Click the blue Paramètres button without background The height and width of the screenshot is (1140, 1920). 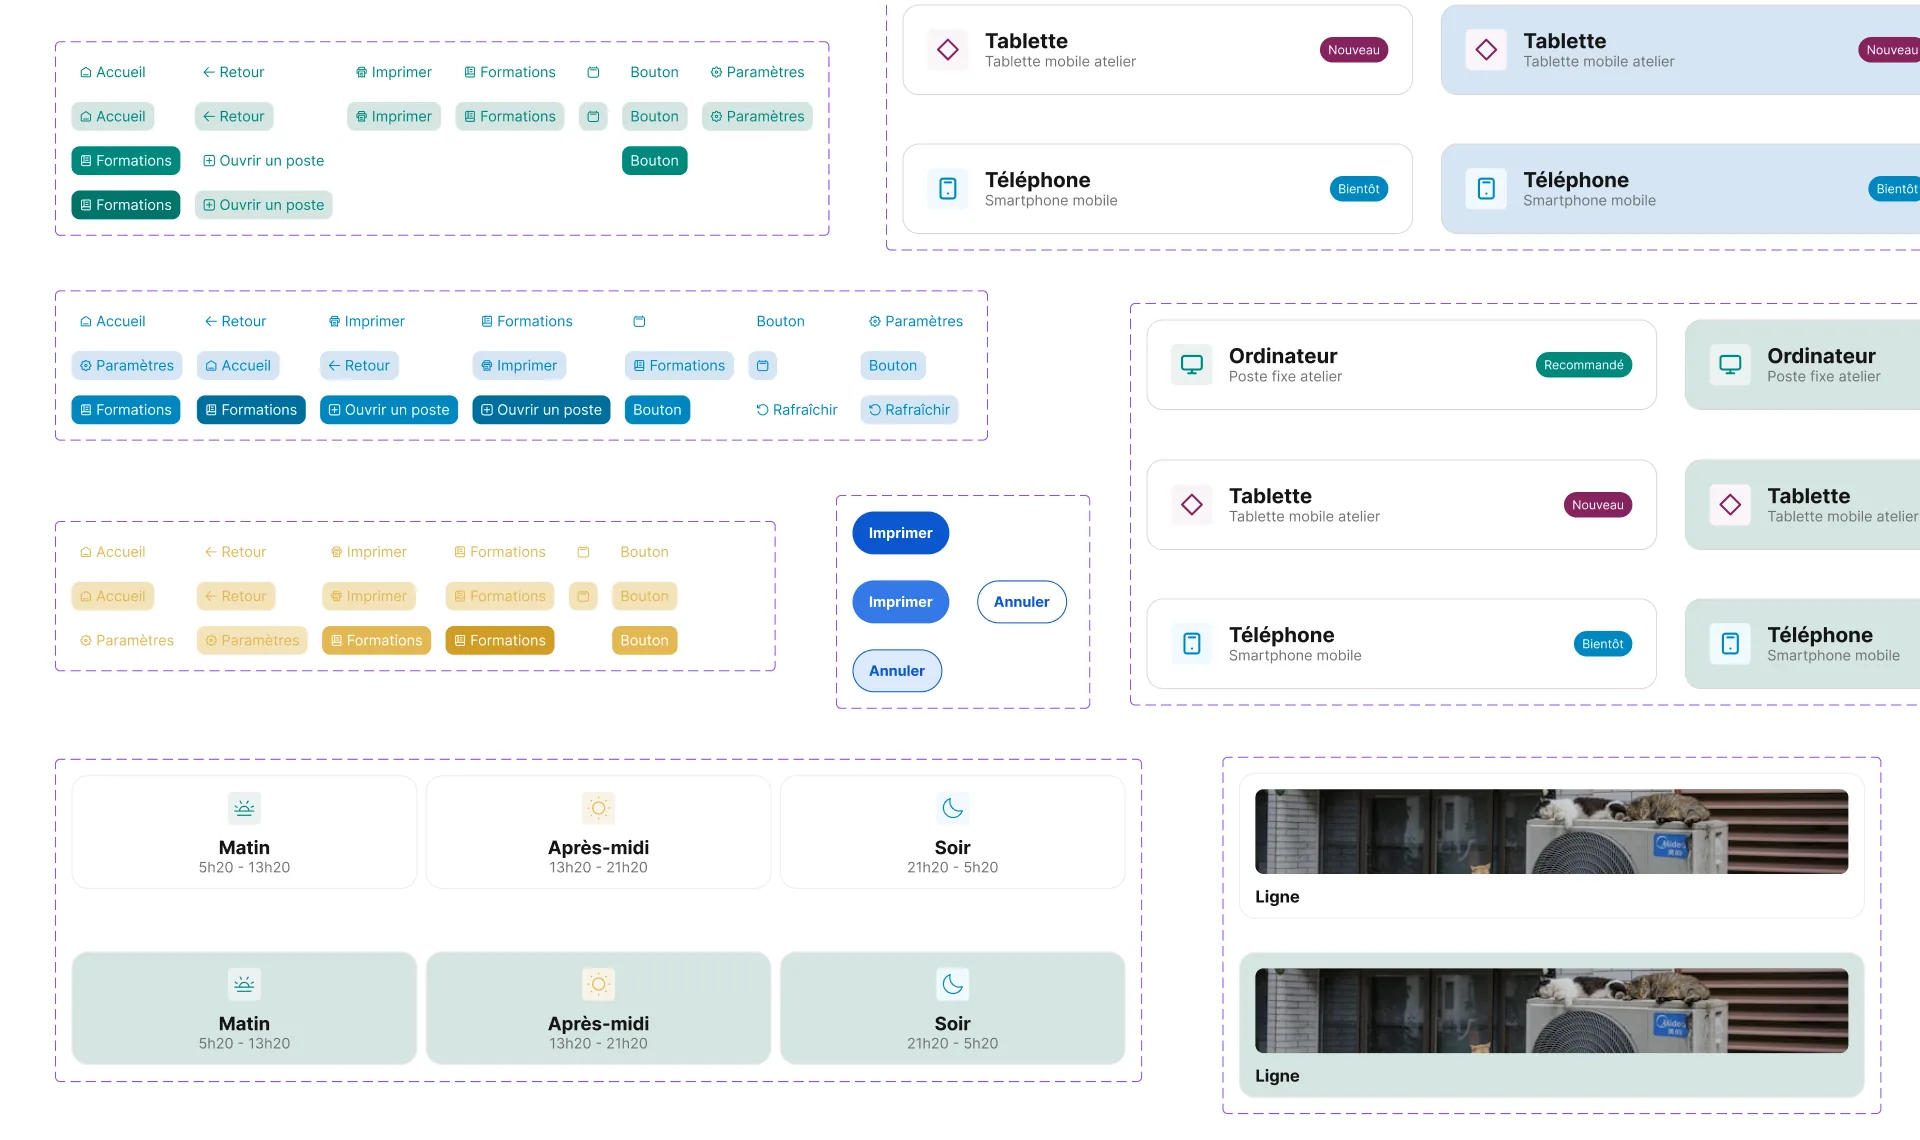[916, 321]
